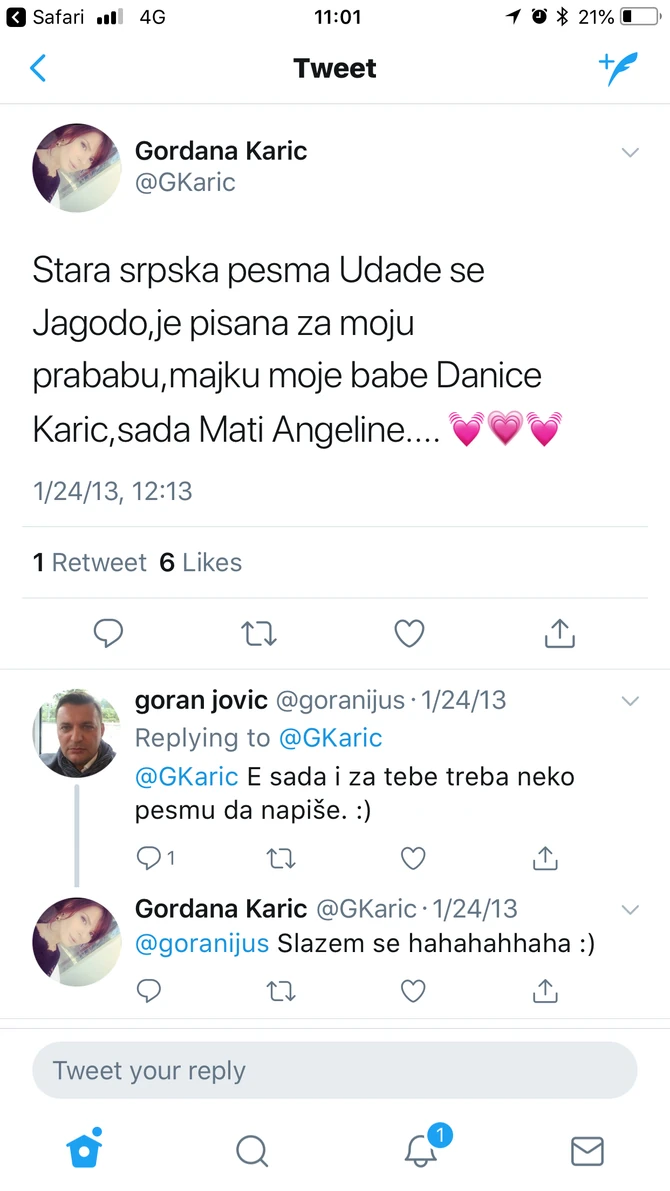Share Gordana's main tweet via share icon
The image size is (670, 1191).
click(559, 633)
